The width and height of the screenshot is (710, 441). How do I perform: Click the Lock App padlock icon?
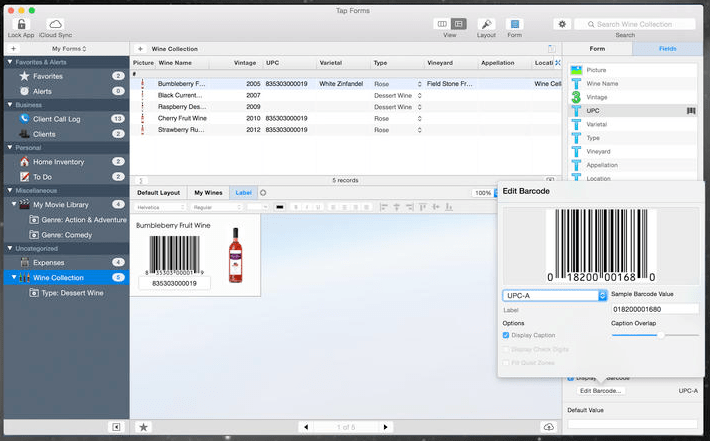(21, 24)
